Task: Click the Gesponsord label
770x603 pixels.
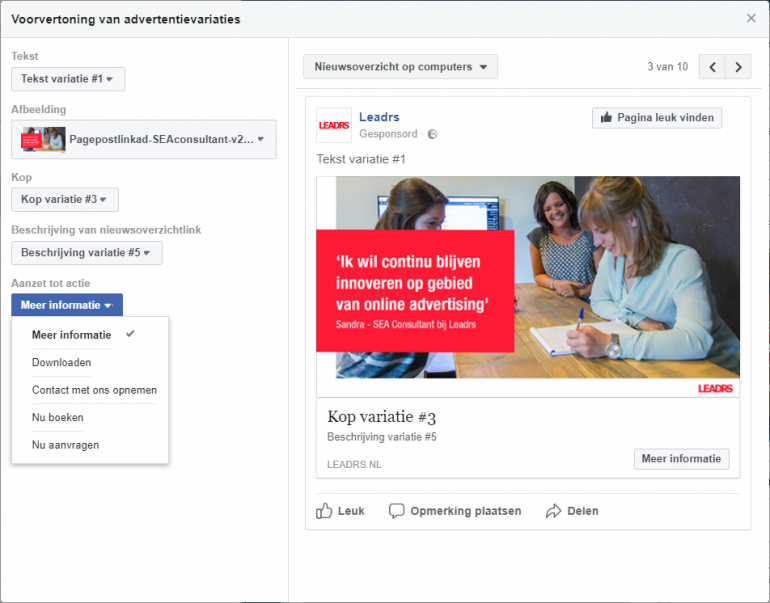Action: [388, 134]
